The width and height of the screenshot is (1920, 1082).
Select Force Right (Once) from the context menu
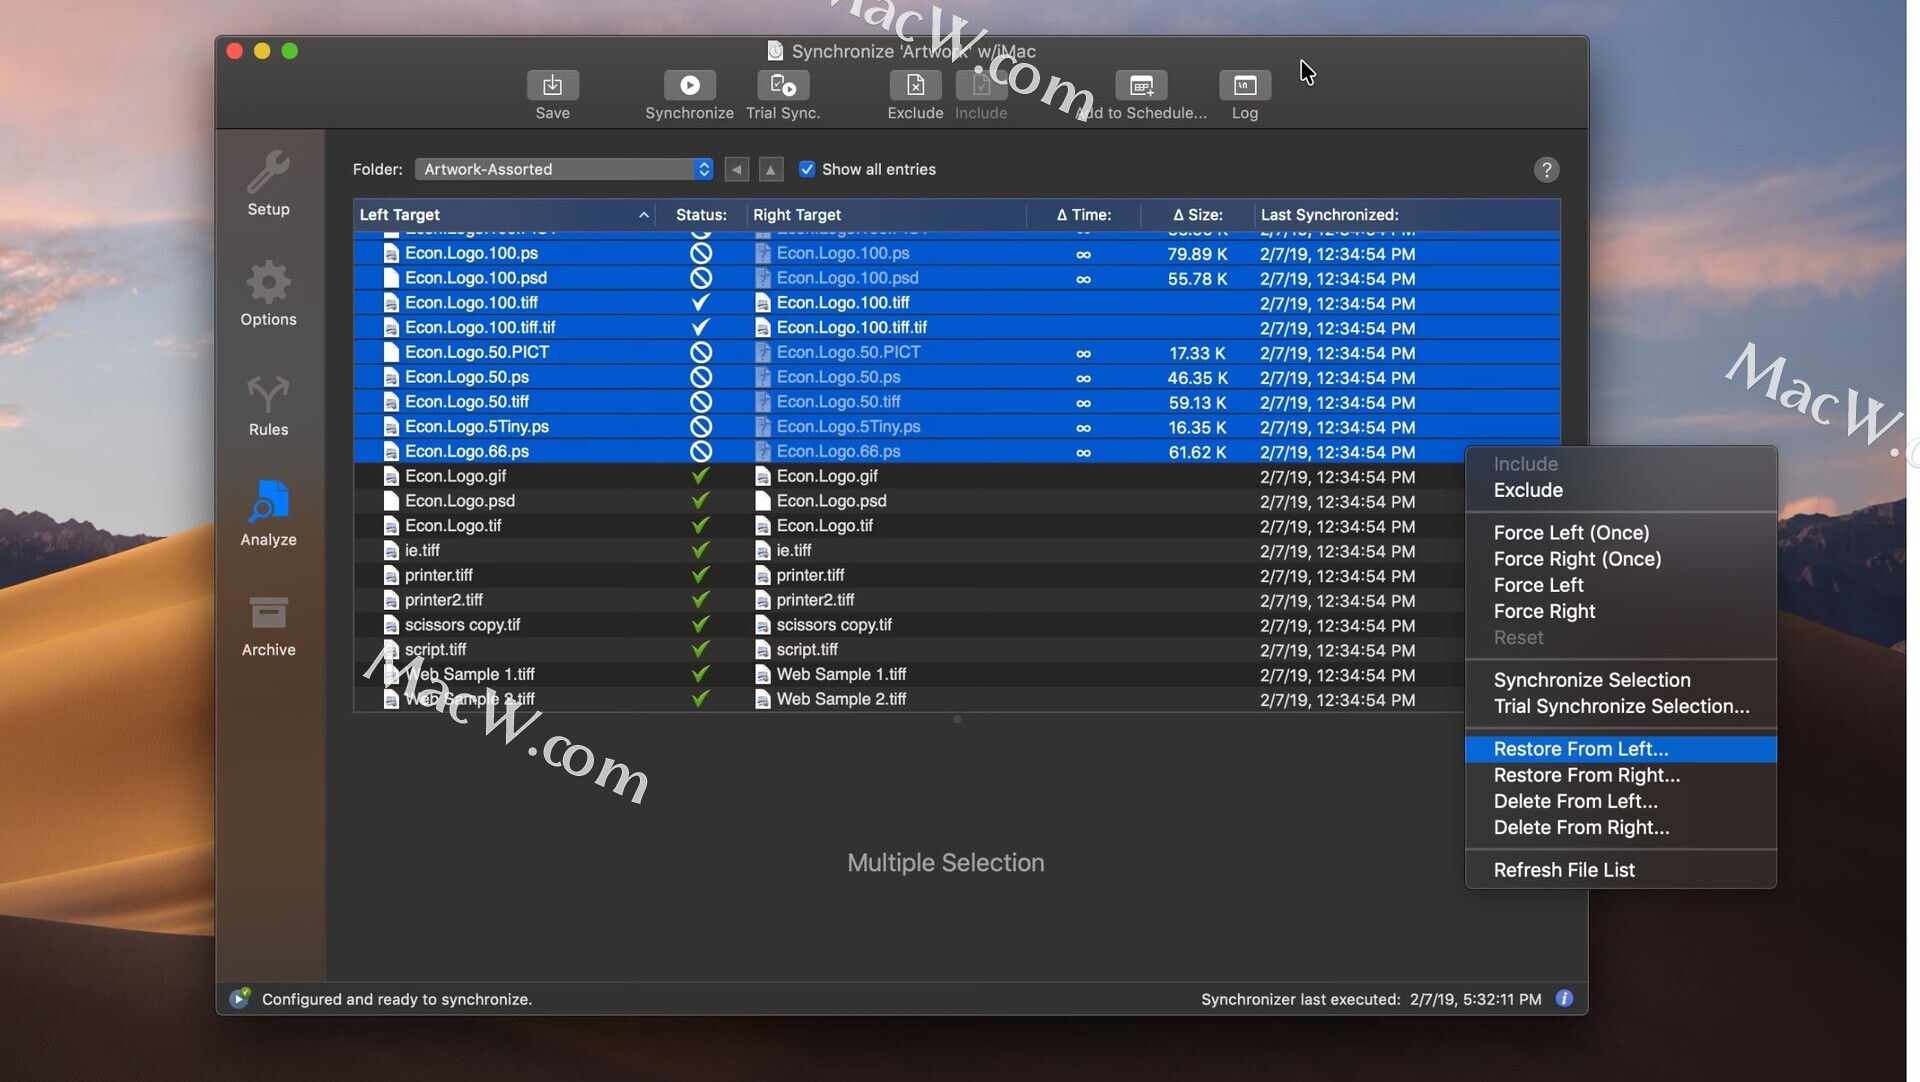click(x=1577, y=559)
